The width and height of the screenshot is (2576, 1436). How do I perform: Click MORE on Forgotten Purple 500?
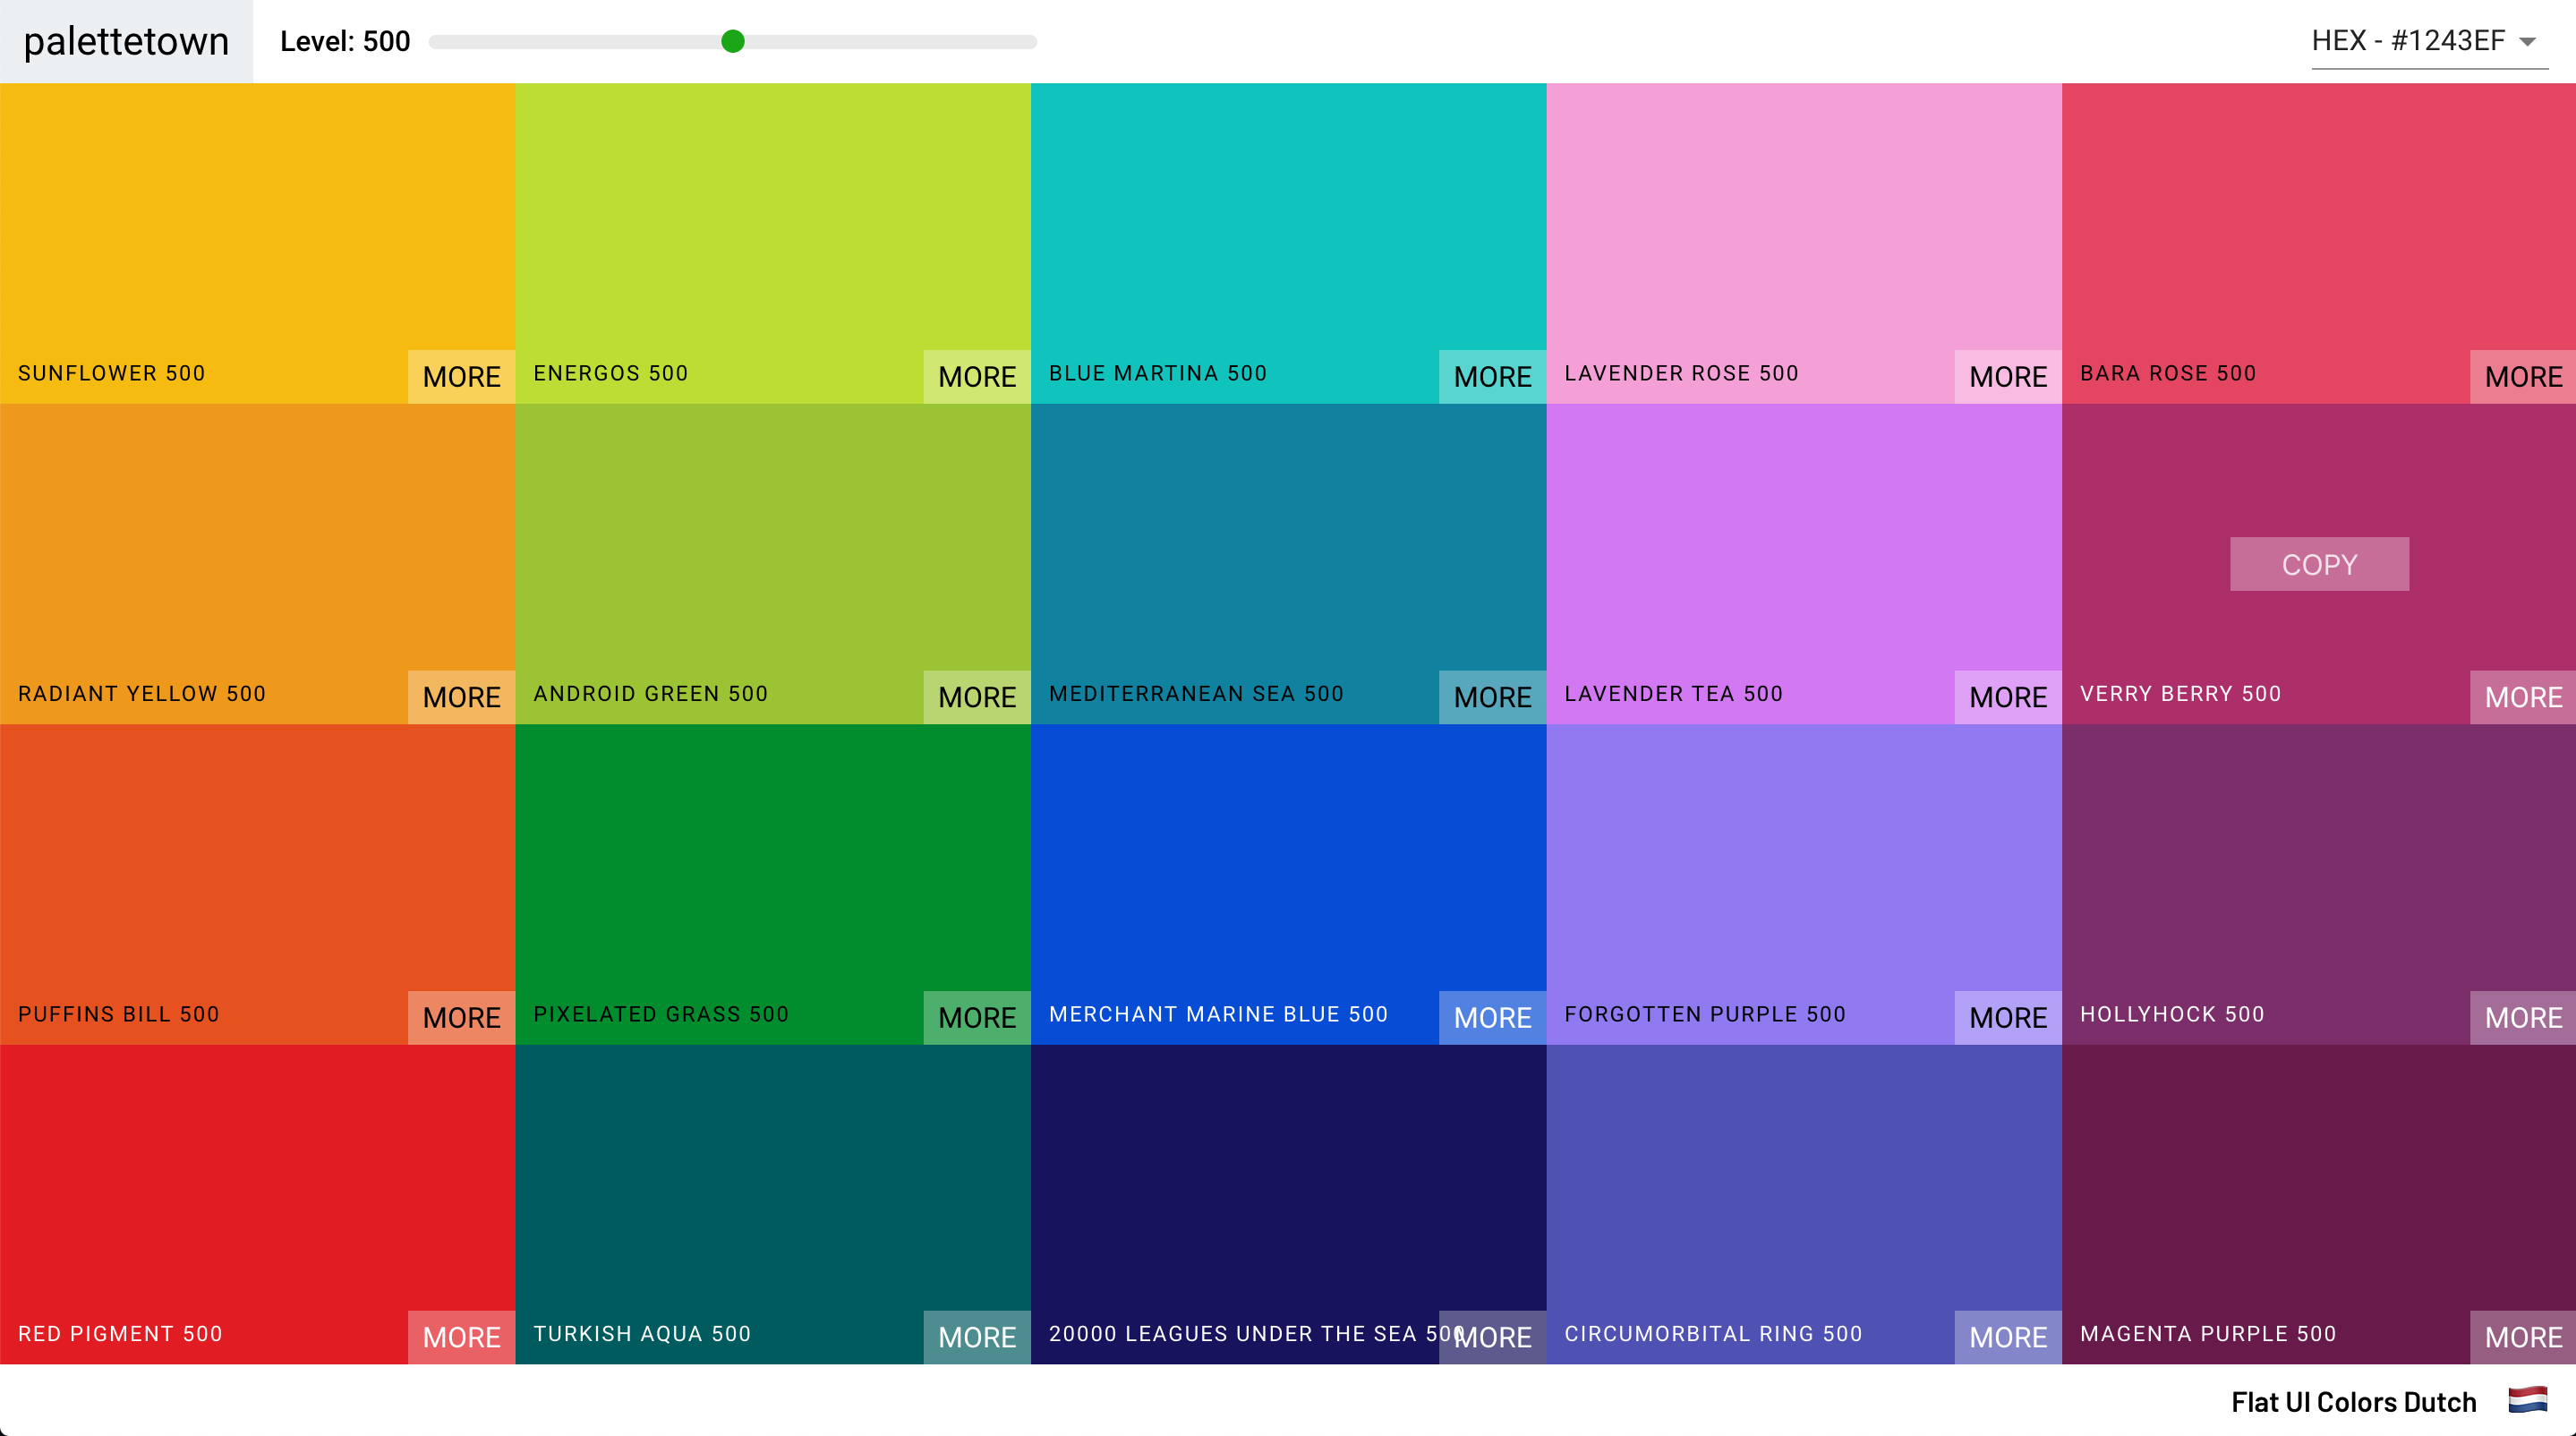point(2007,1017)
